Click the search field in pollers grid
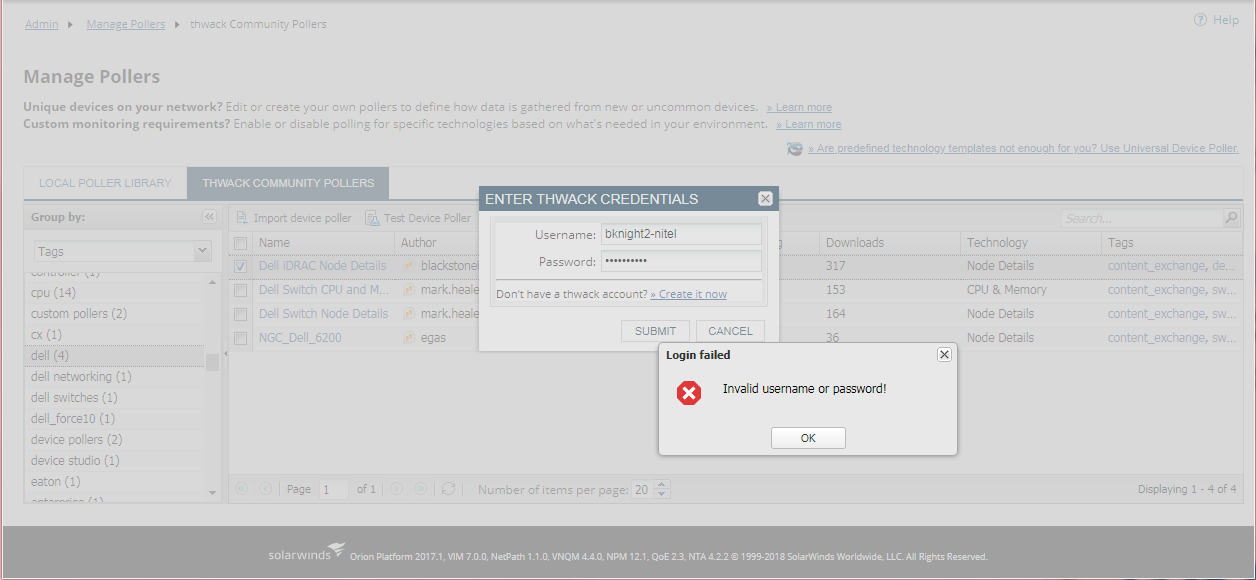Screen dimensions: 1256x580 pyautogui.click(x=1142, y=218)
